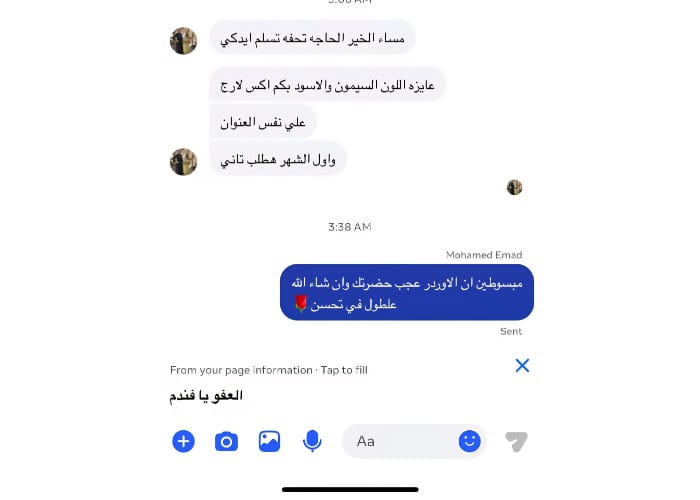Open the plus attachments menu
Screen dimensions: 700x500
[183, 441]
